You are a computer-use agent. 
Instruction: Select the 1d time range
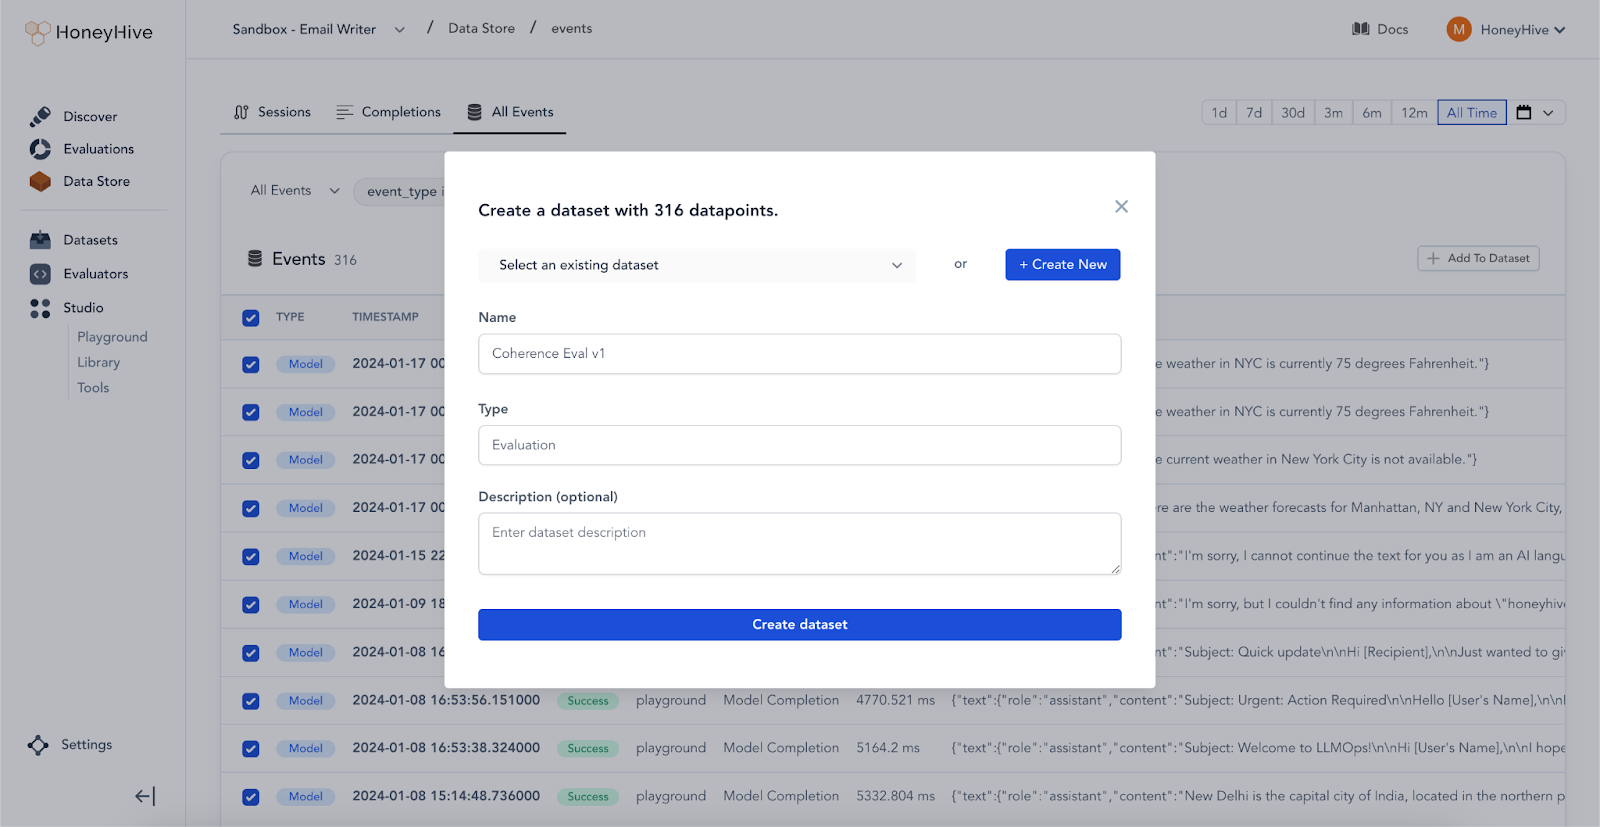[x=1219, y=113]
